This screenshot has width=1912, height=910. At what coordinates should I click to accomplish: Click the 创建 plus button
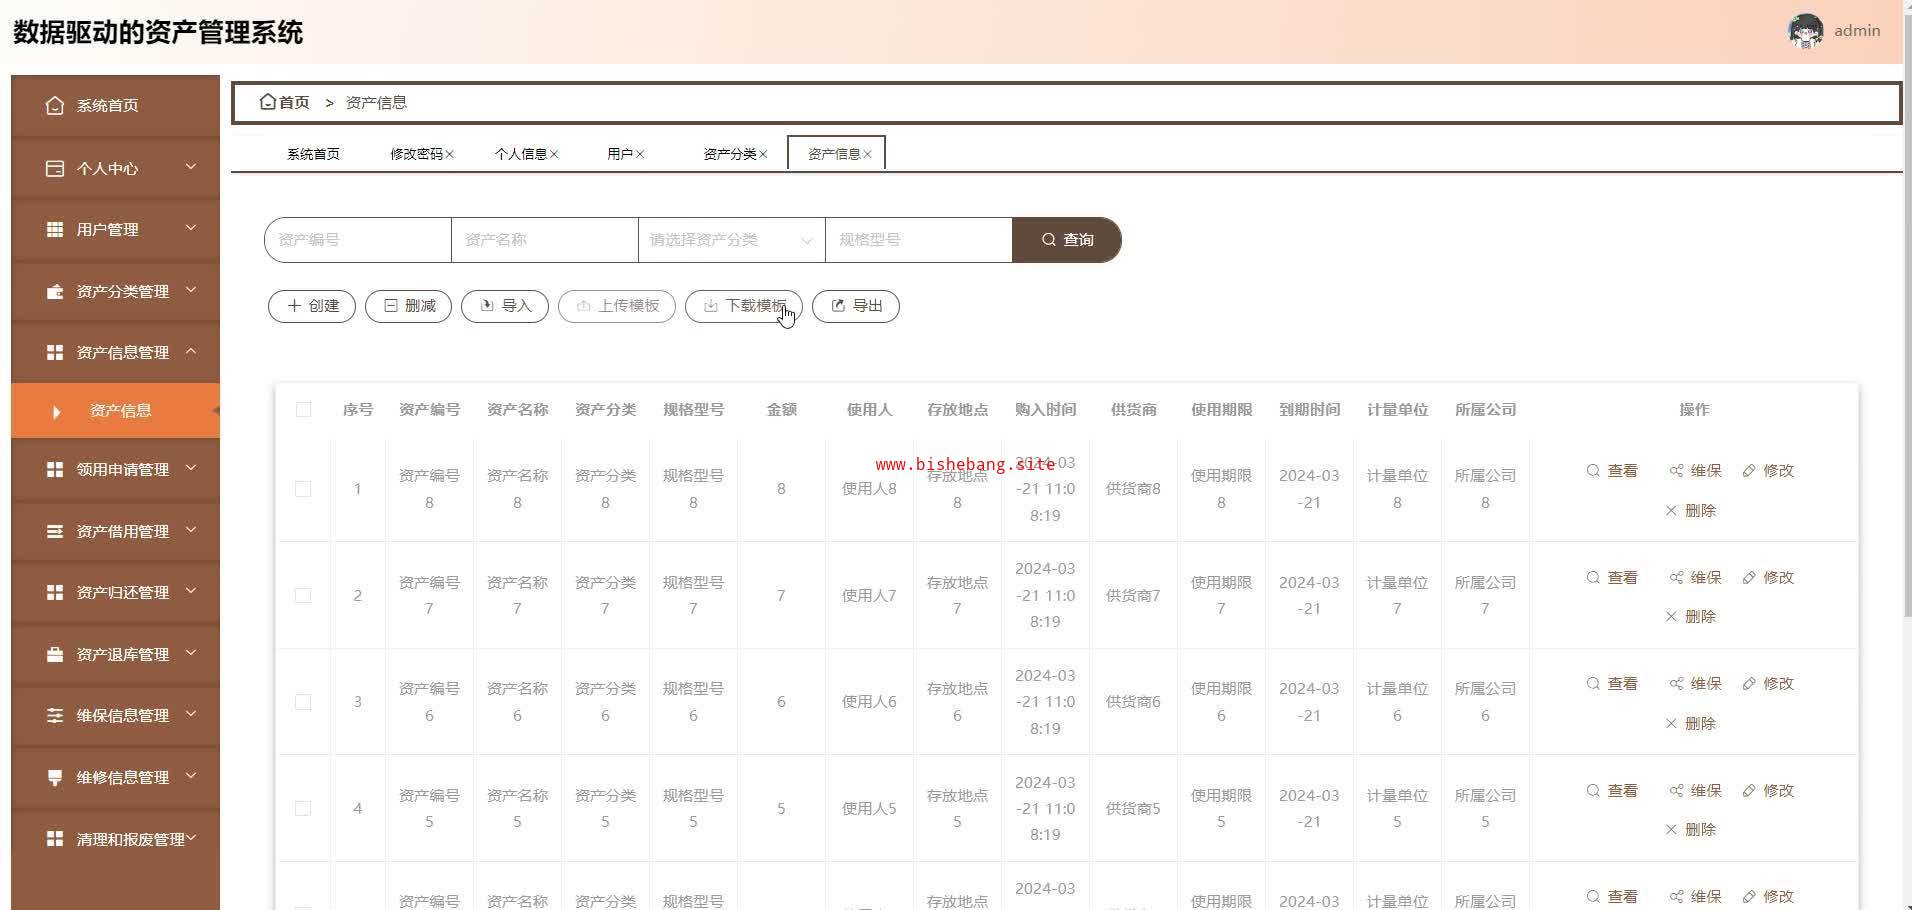click(312, 306)
